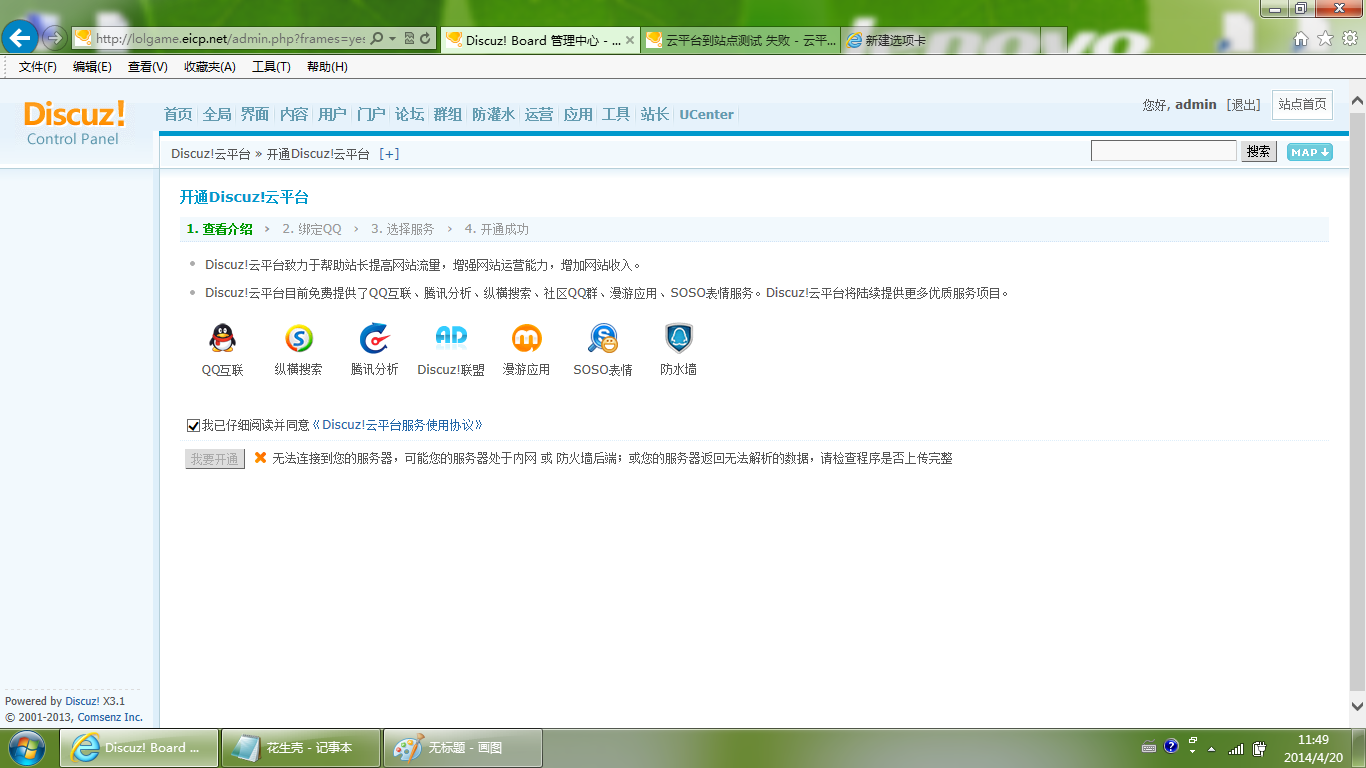Screen dimensions: 1366x768
Task: Click the admin search input field
Action: click(x=1164, y=151)
